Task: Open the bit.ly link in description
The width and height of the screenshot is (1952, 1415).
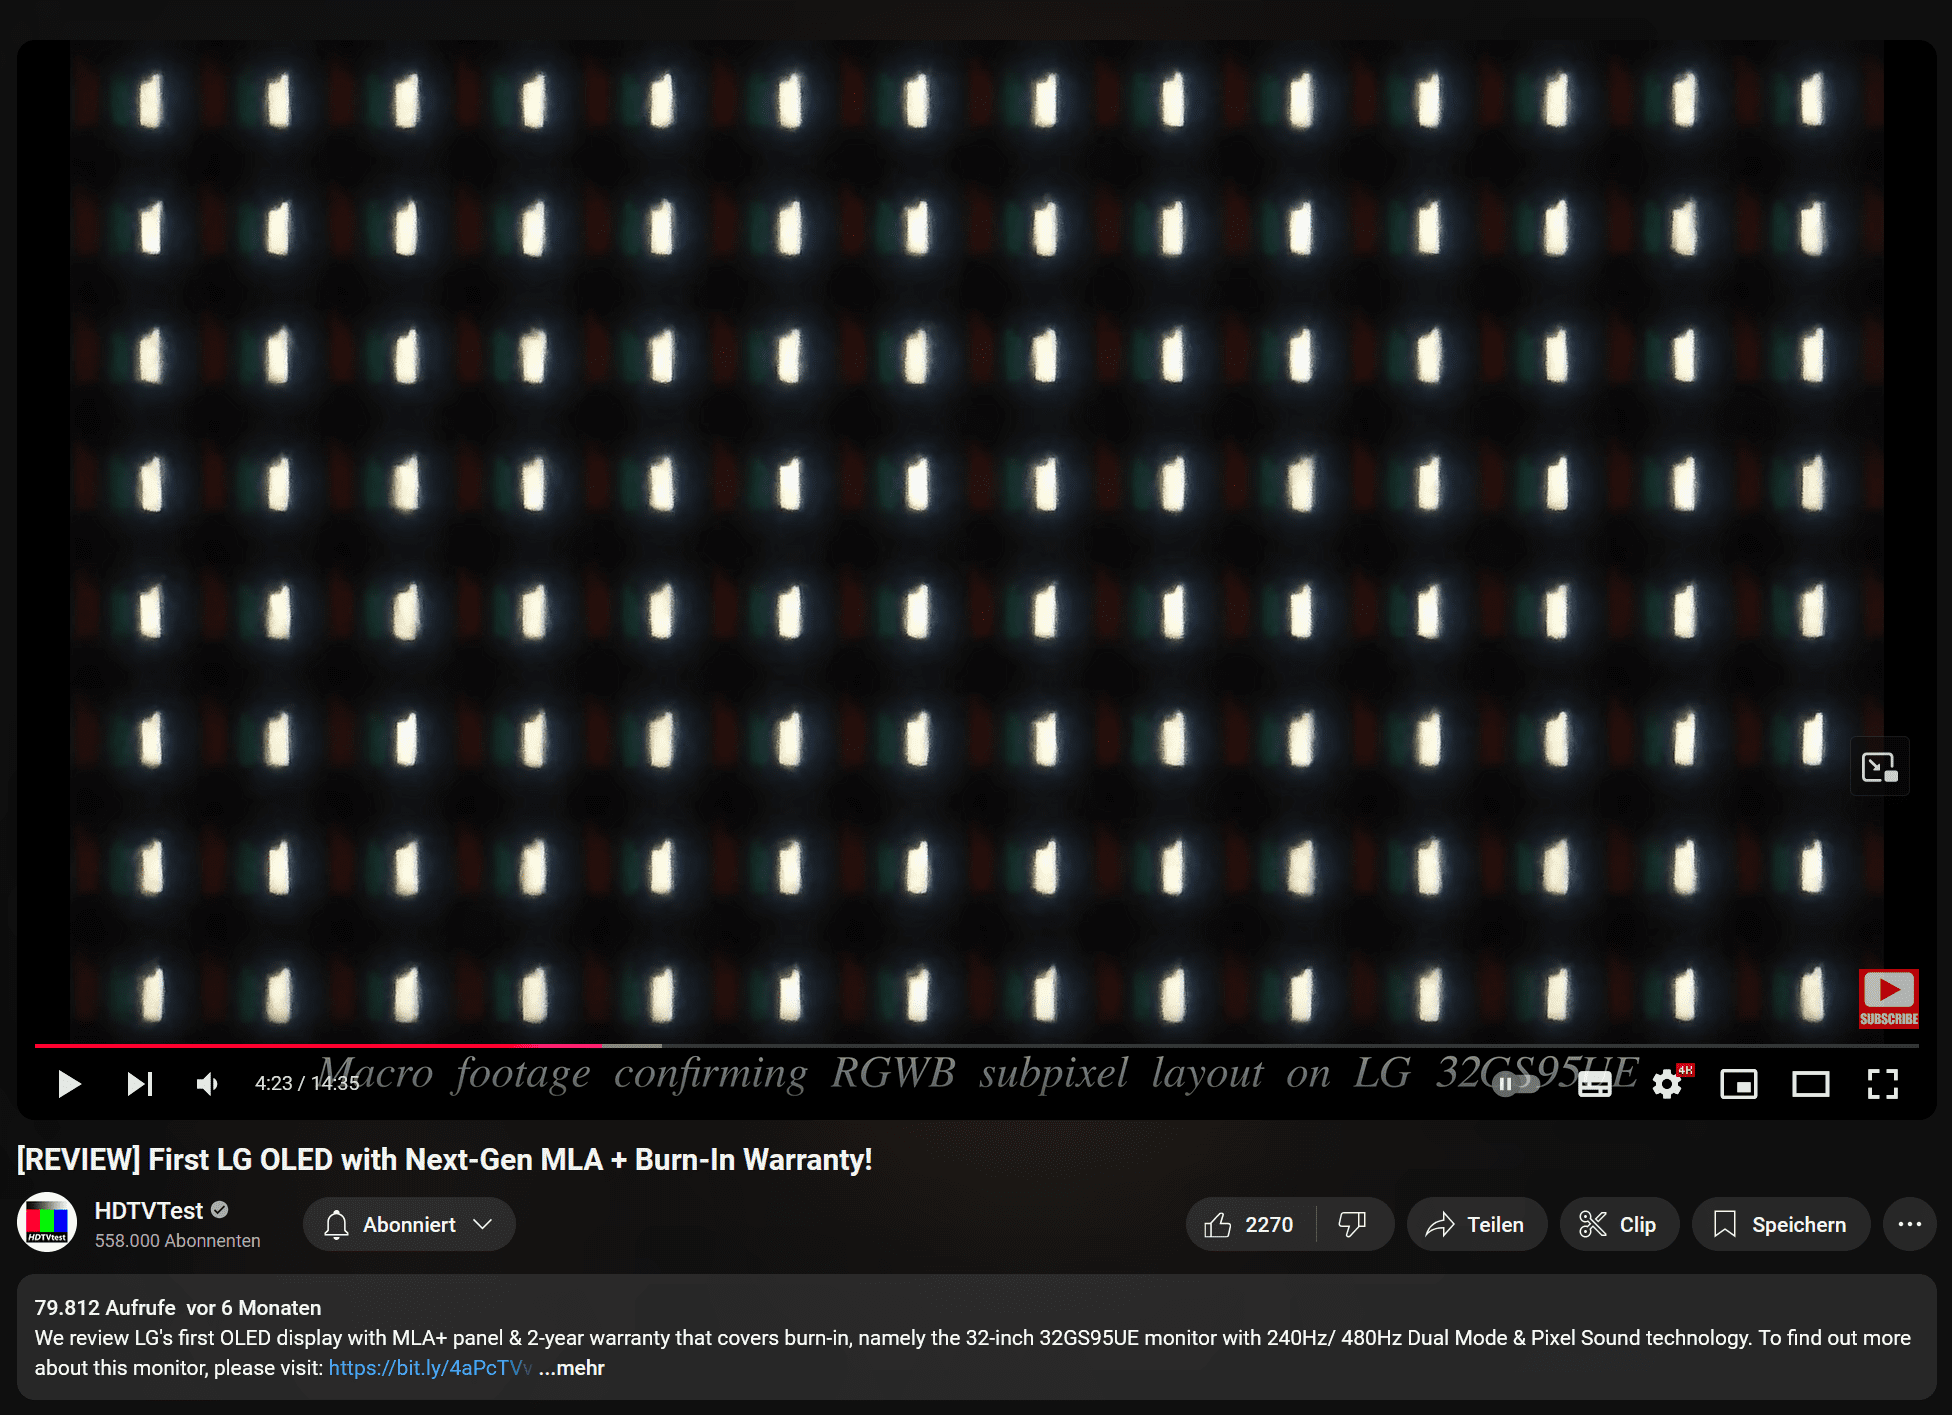Action: 430,1368
